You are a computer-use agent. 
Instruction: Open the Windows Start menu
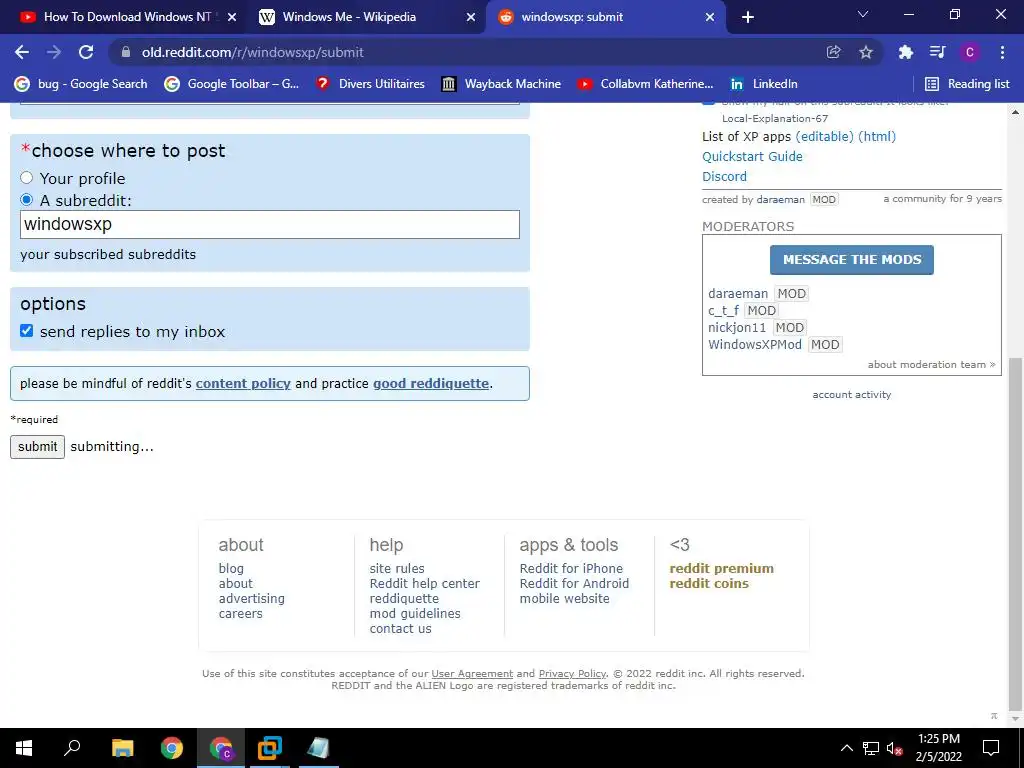[24, 748]
